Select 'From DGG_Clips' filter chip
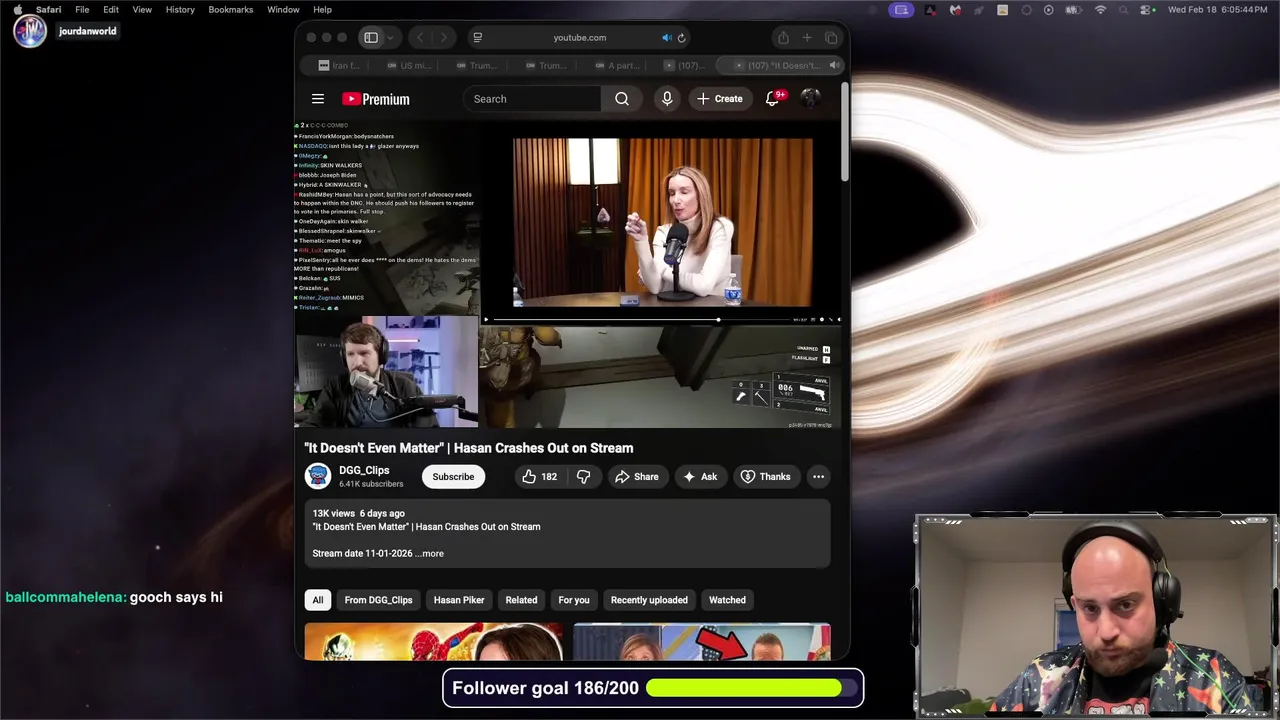Image resolution: width=1280 pixels, height=720 pixels. pyautogui.click(x=378, y=600)
